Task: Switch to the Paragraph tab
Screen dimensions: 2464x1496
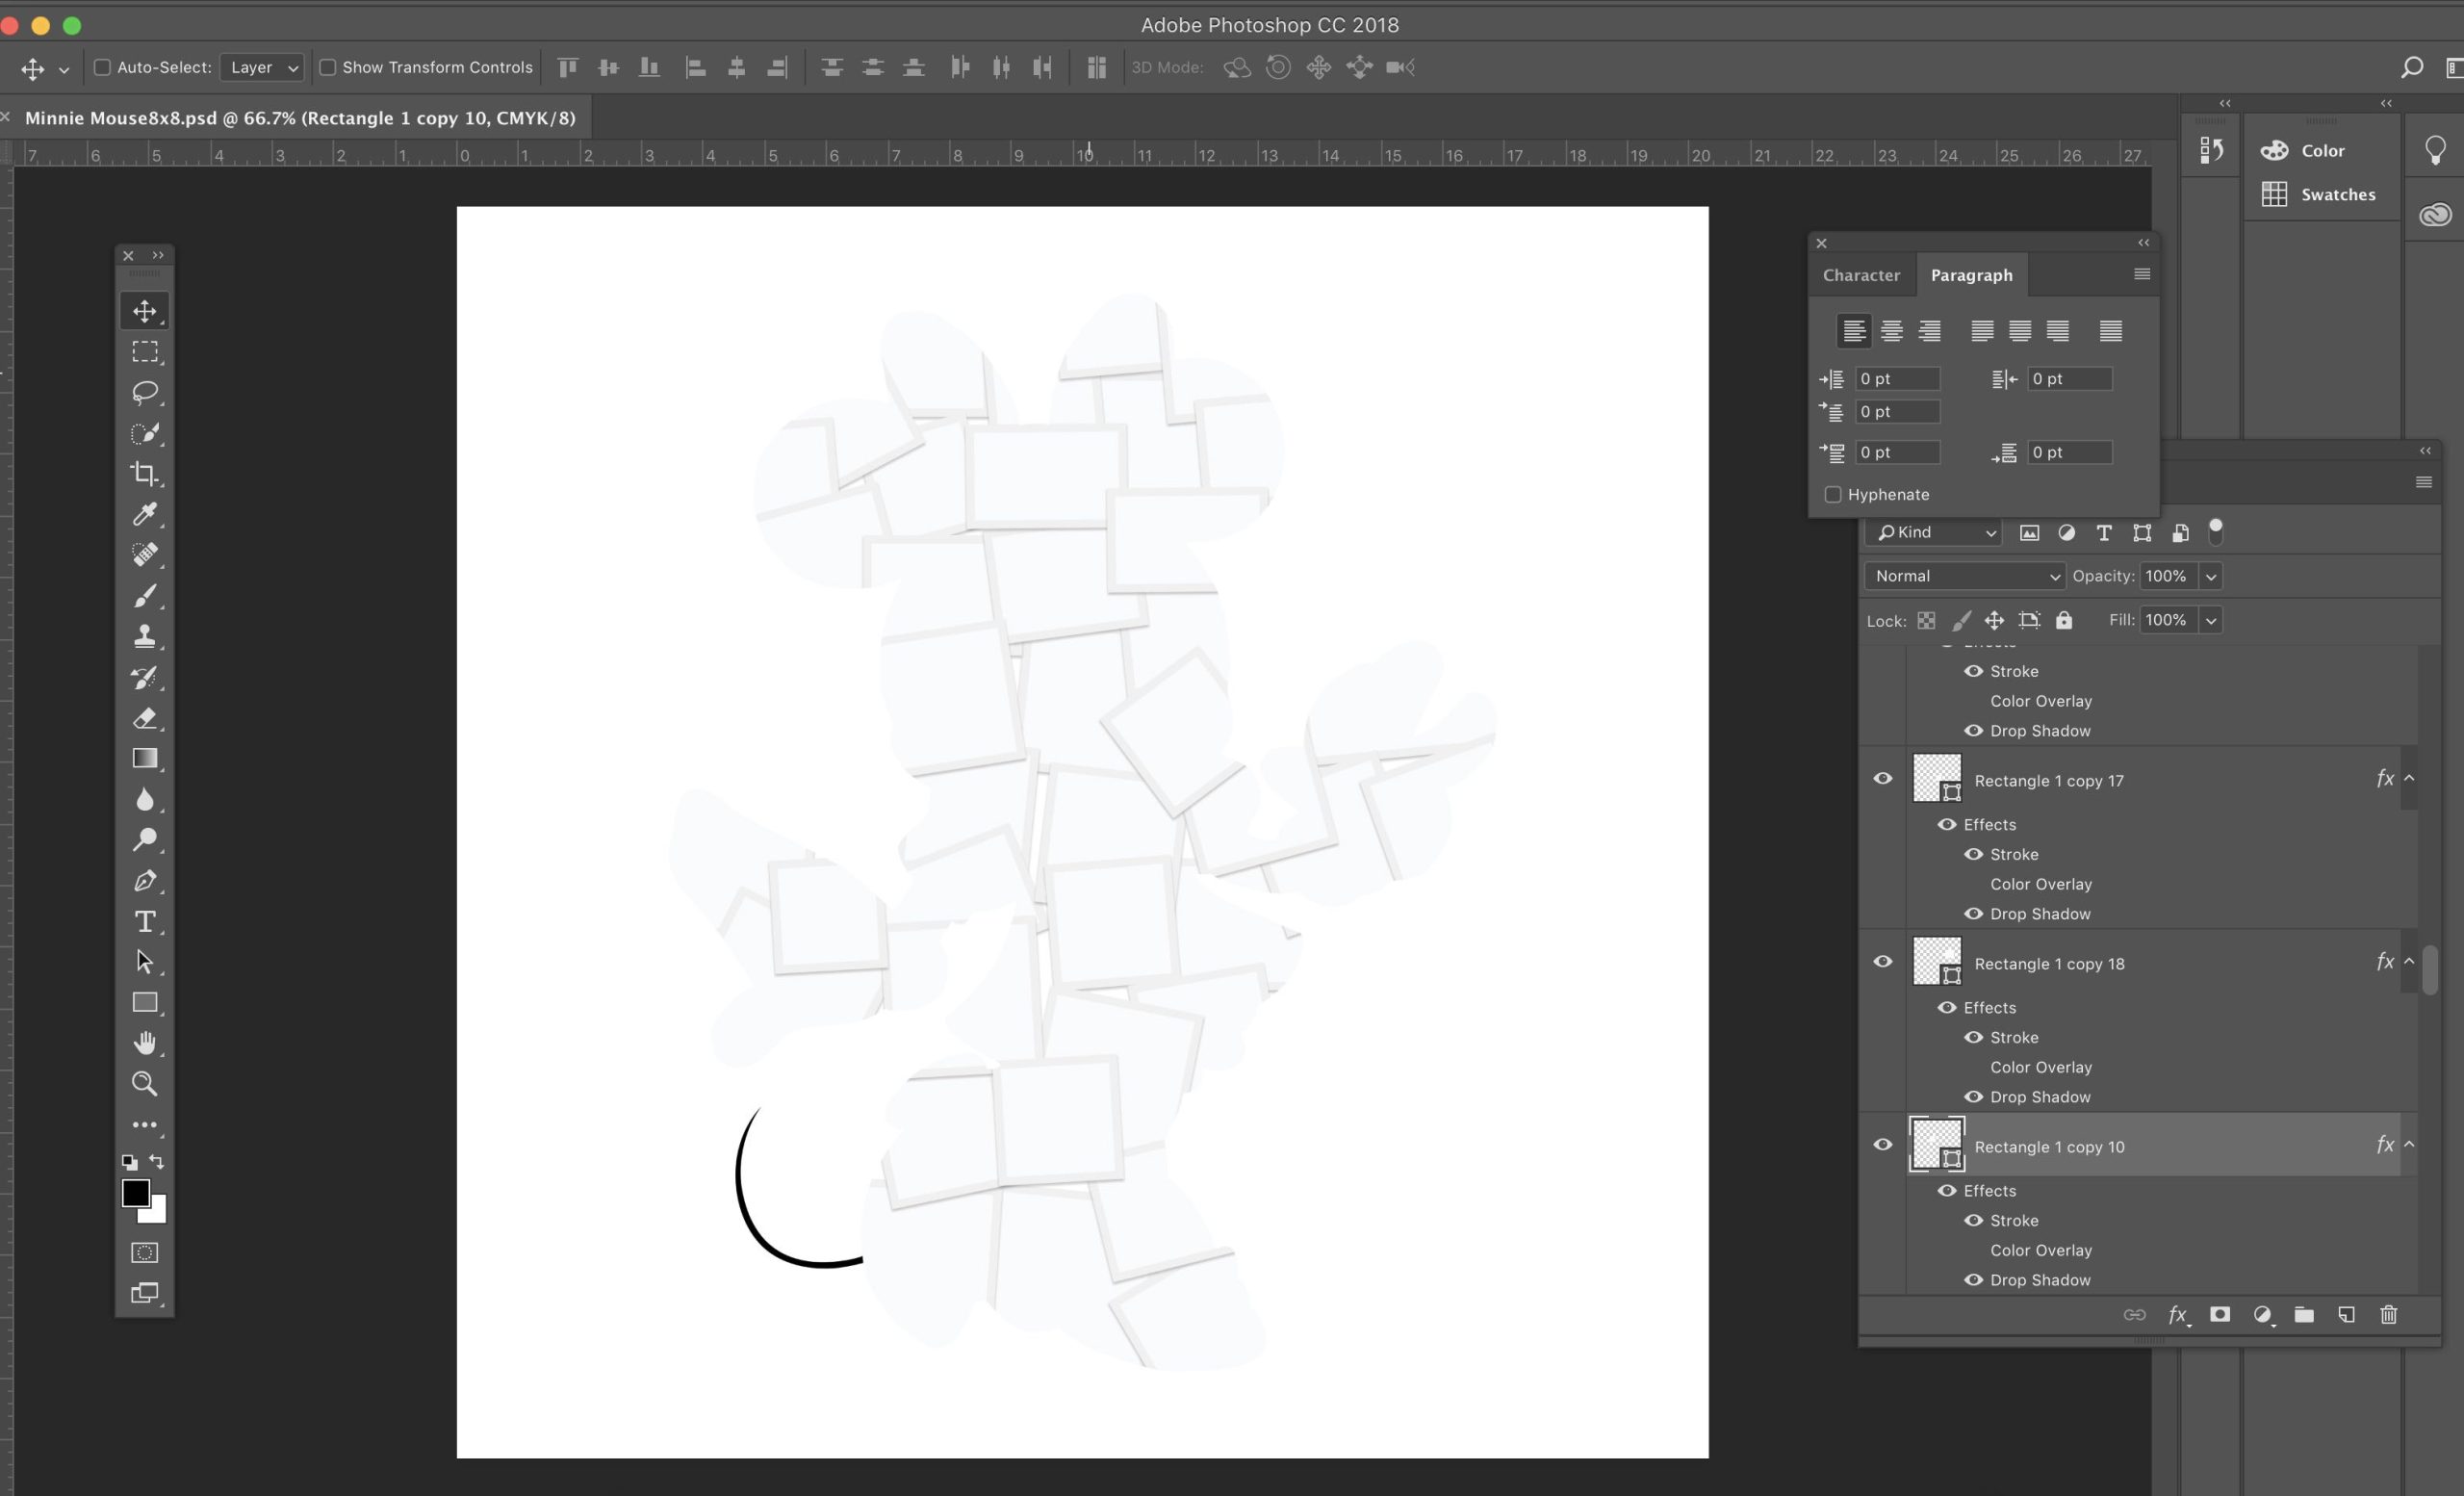Action: click(1971, 275)
